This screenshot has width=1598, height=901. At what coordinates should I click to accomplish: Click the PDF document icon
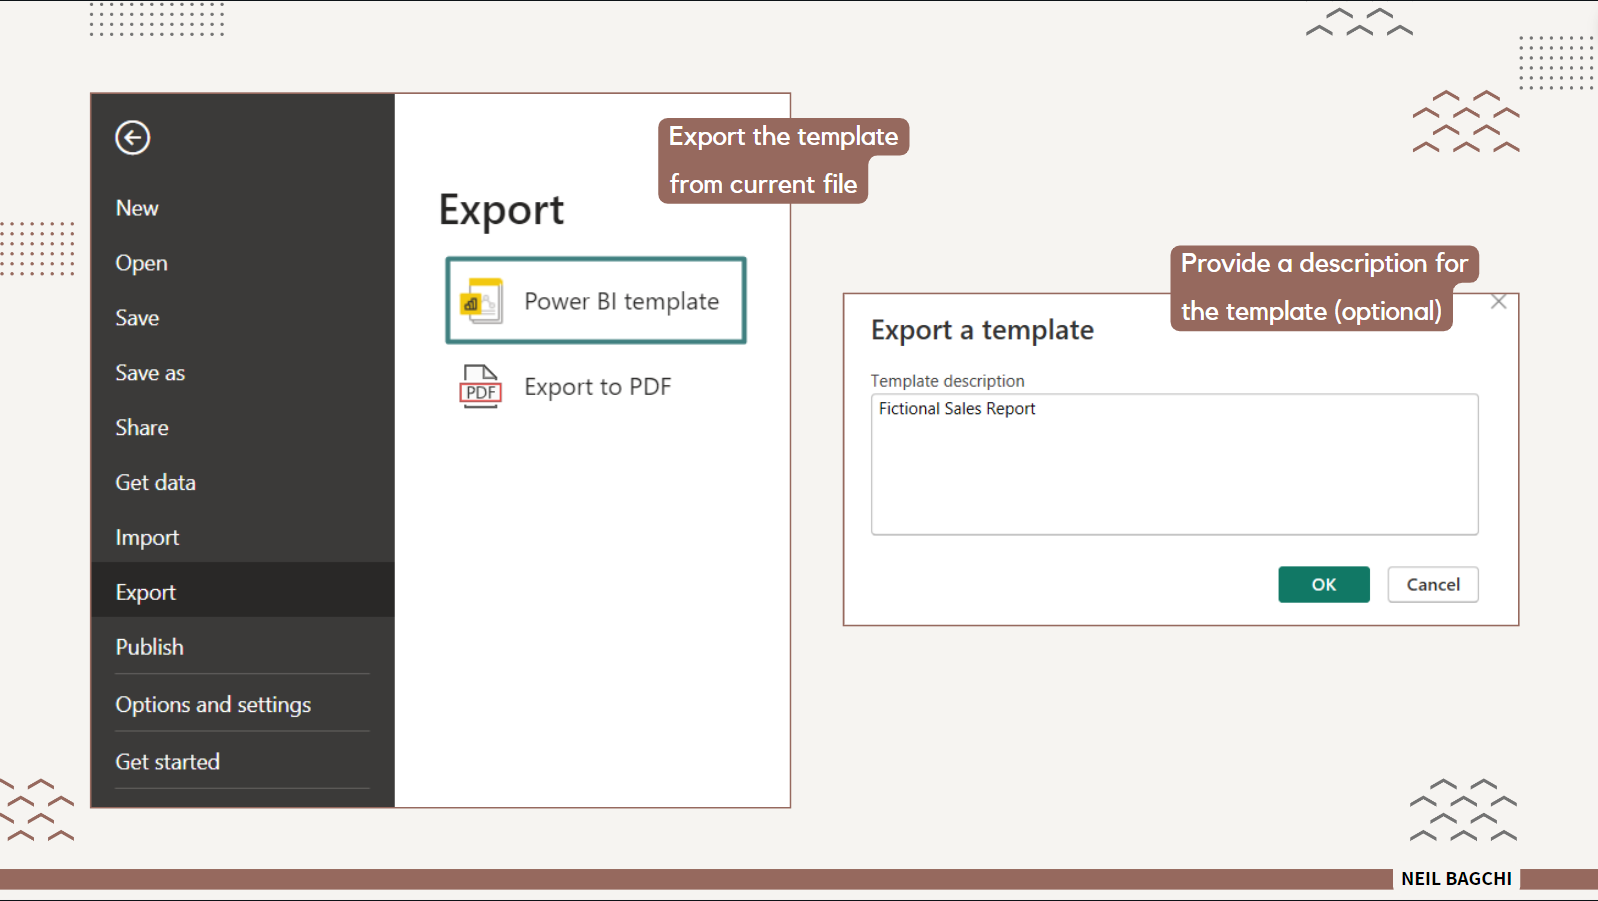tap(480, 386)
